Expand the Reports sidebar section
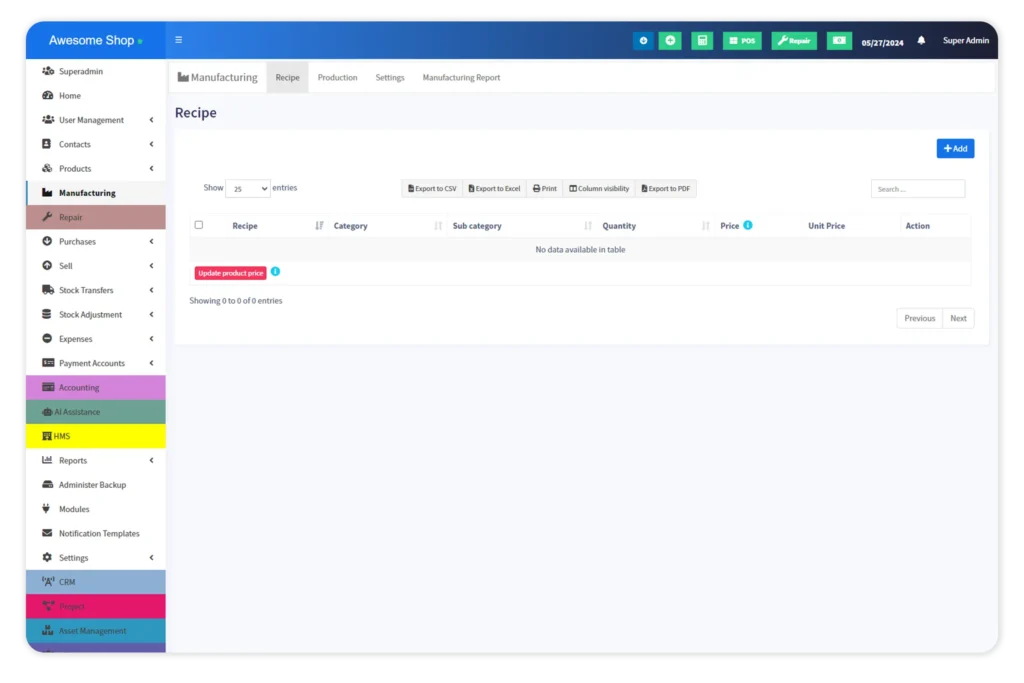 click(x=96, y=461)
